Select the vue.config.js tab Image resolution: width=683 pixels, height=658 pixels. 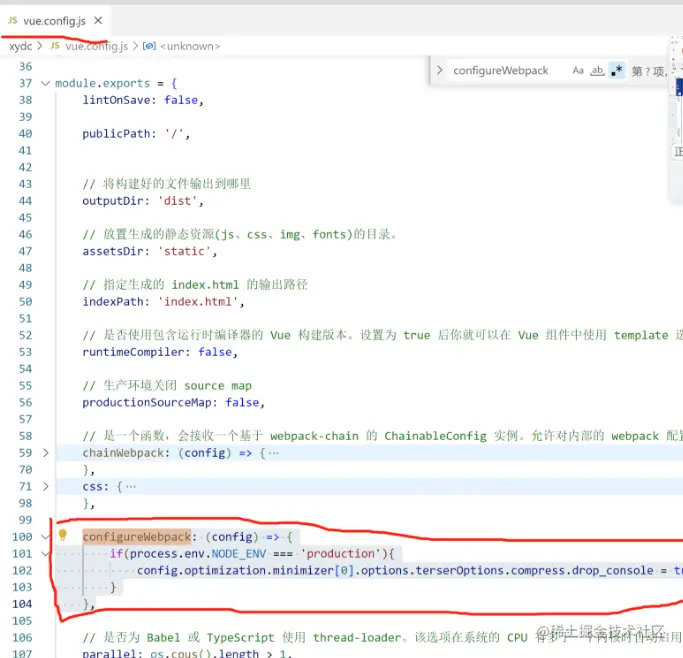[x=55, y=21]
